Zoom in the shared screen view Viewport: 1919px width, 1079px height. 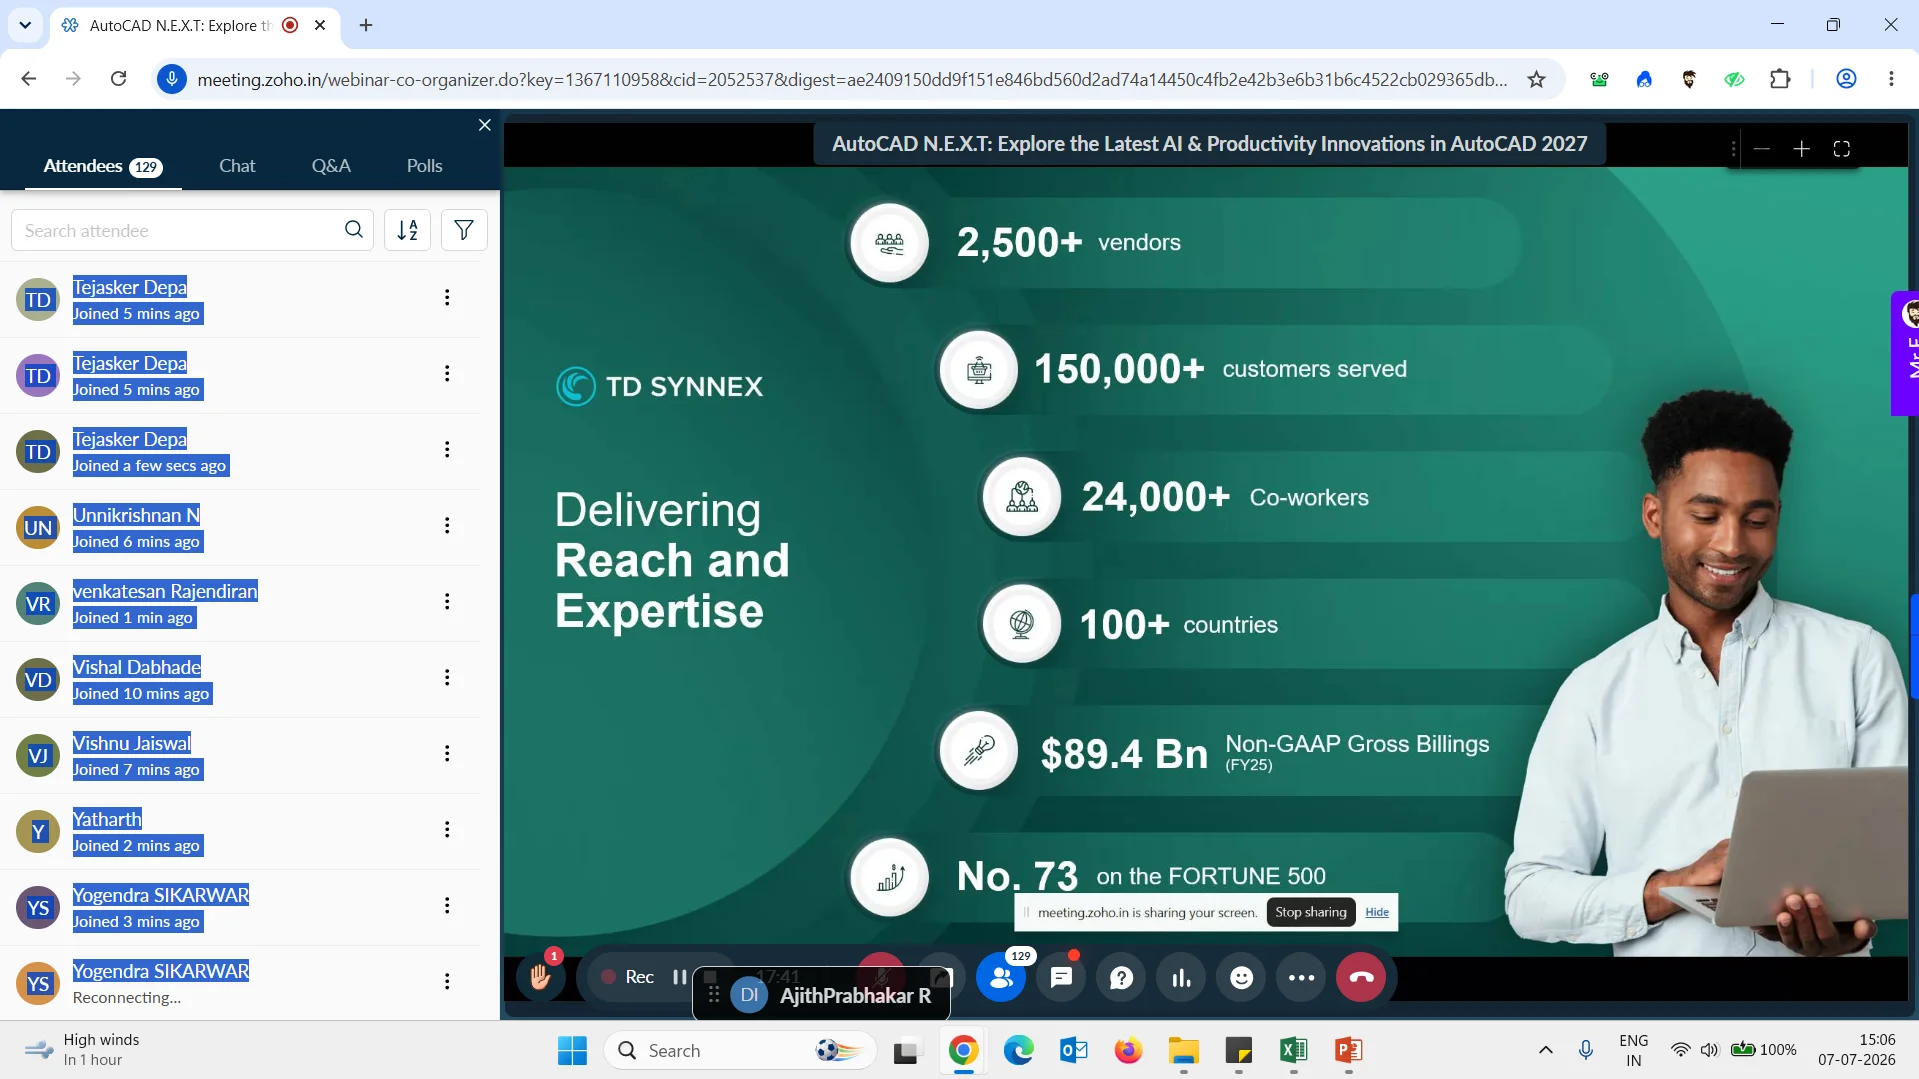1801,149
